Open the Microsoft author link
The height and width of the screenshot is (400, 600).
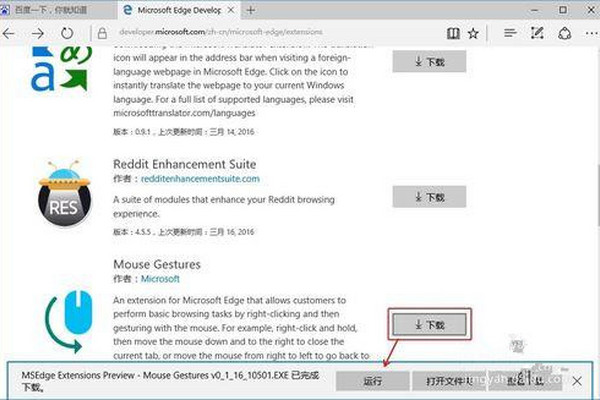pos(160,279)
